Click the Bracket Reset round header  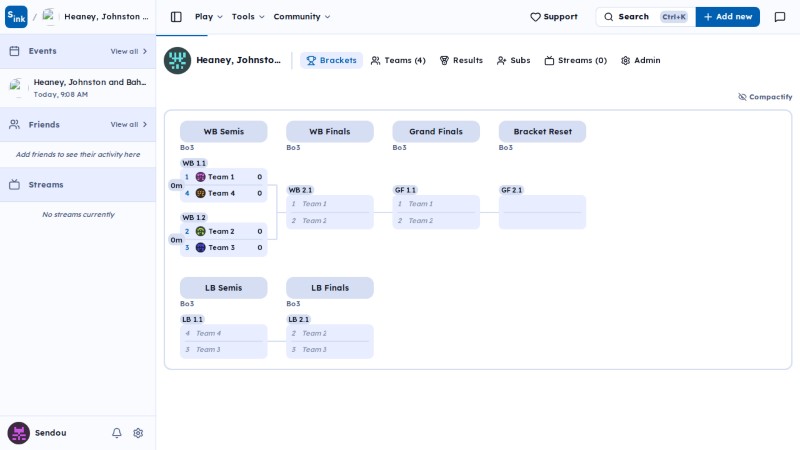(542, 131)
